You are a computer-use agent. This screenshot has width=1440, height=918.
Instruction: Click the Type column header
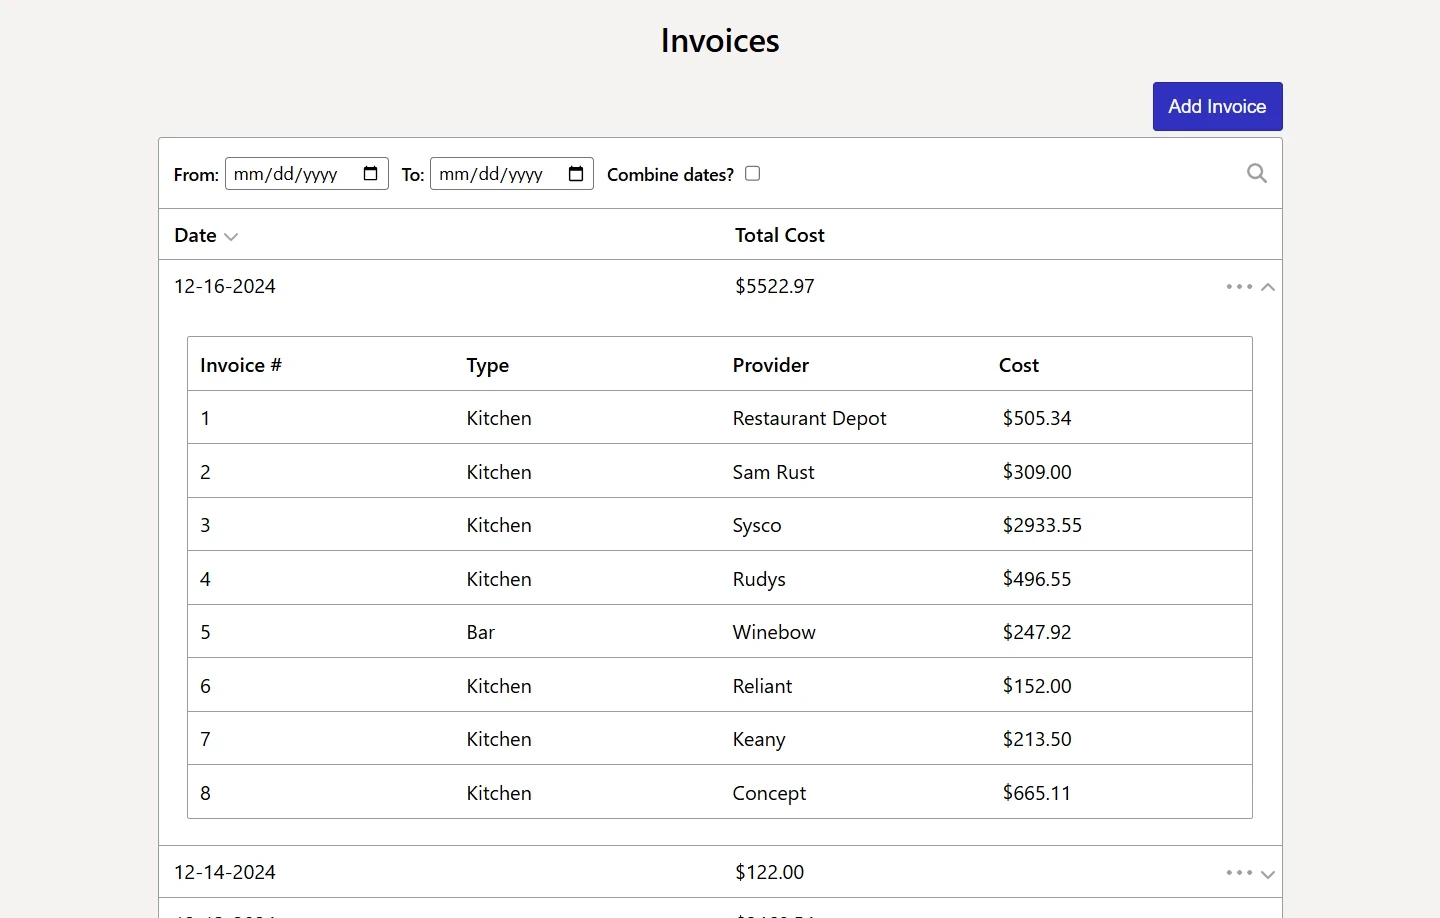[x=487, y=365]
